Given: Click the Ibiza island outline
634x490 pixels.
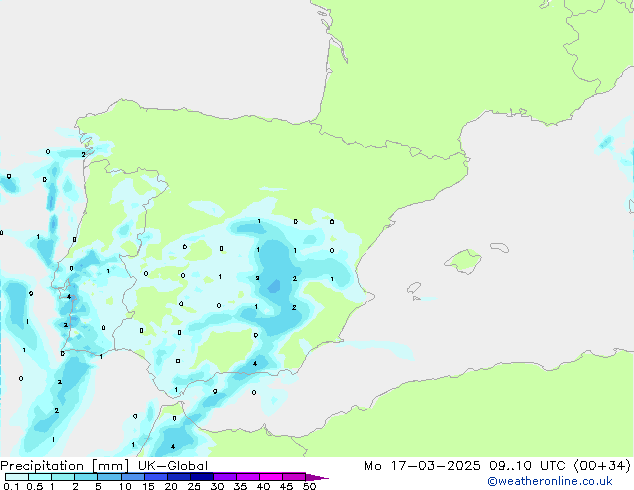Looking at the screenshot, I should click(414, 288).
